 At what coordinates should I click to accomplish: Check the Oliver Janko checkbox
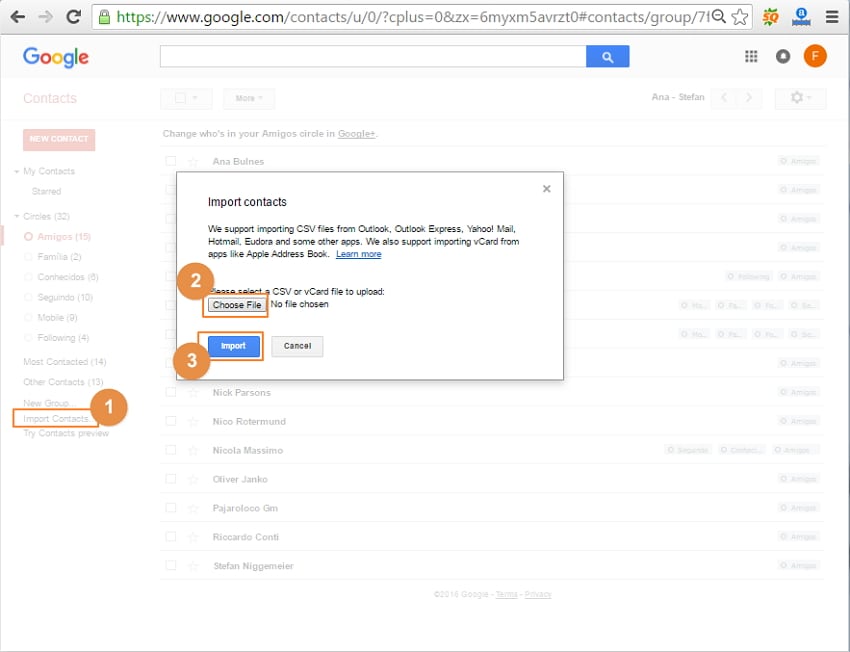coord(171,479)
